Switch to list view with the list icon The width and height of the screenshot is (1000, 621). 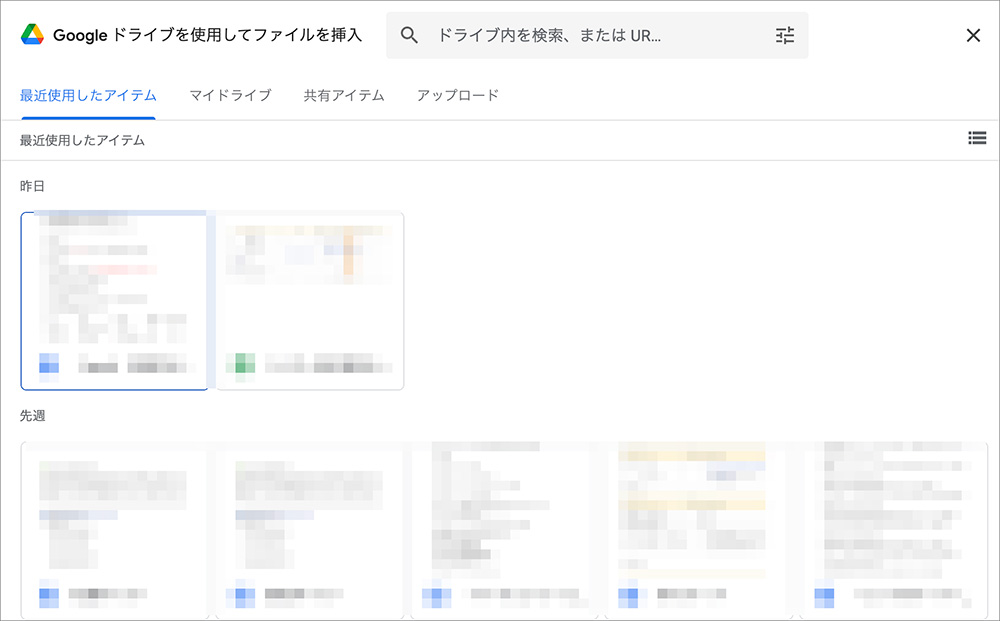click(977, 138)
